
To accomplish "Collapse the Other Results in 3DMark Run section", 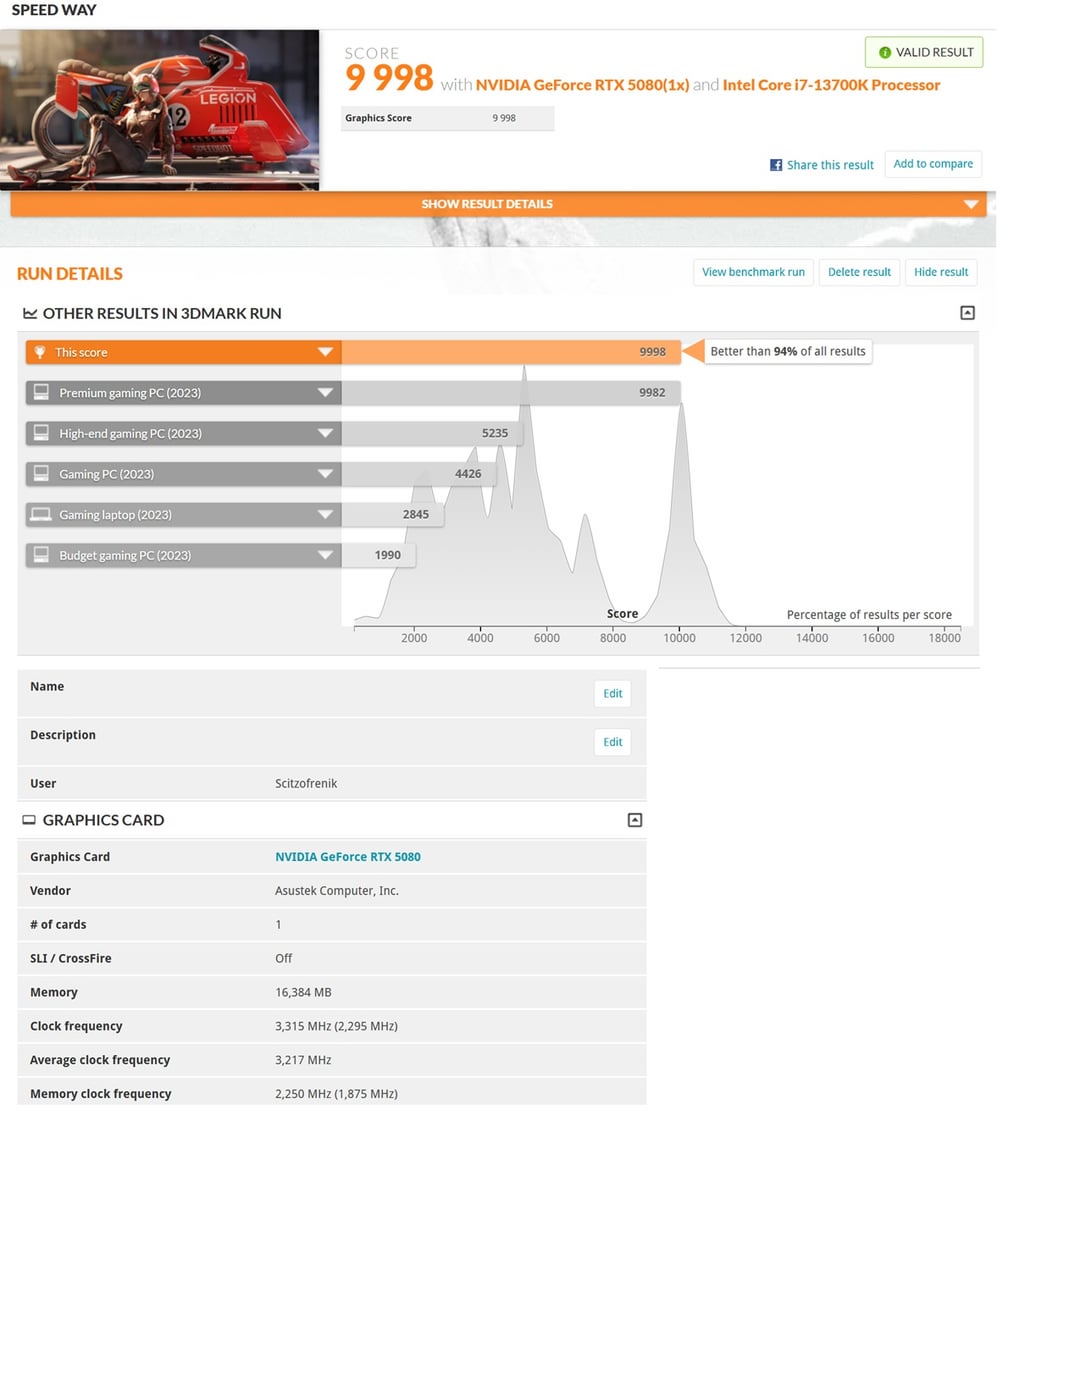I will tap(967, 313).
